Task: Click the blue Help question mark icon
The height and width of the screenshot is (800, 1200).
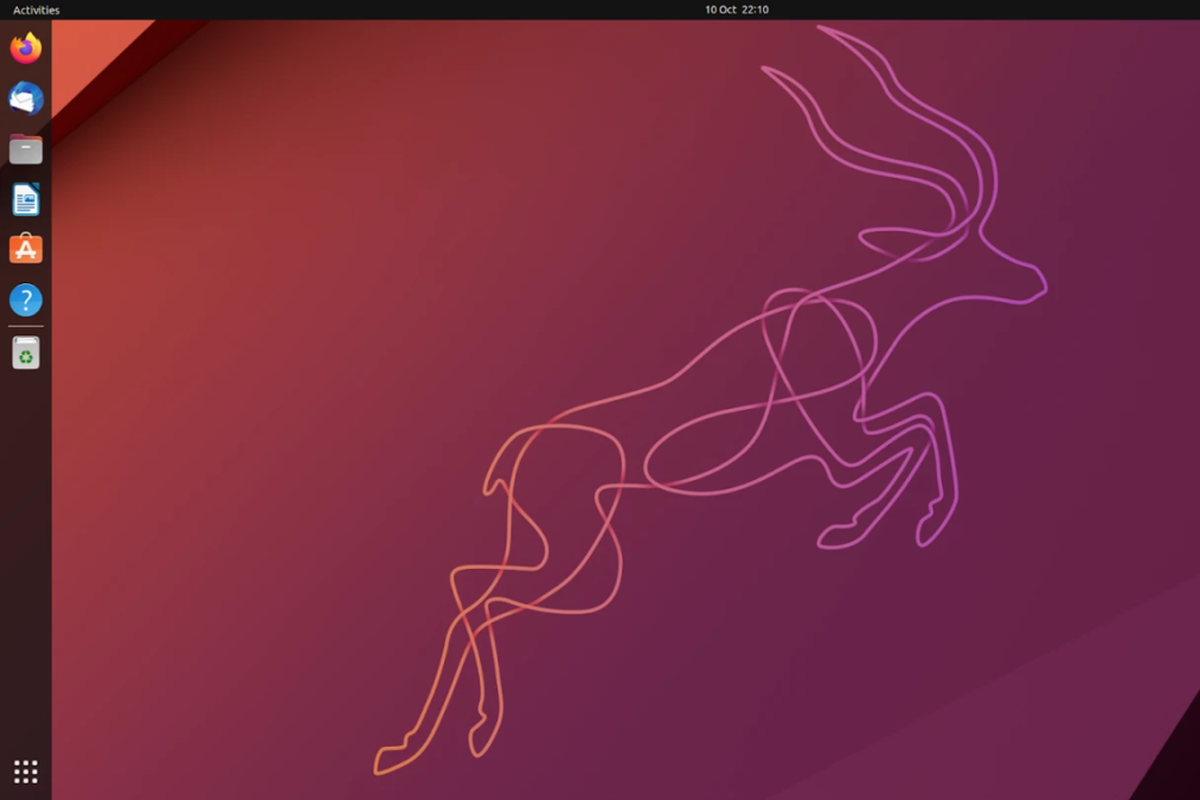Action: pos(26,299)
